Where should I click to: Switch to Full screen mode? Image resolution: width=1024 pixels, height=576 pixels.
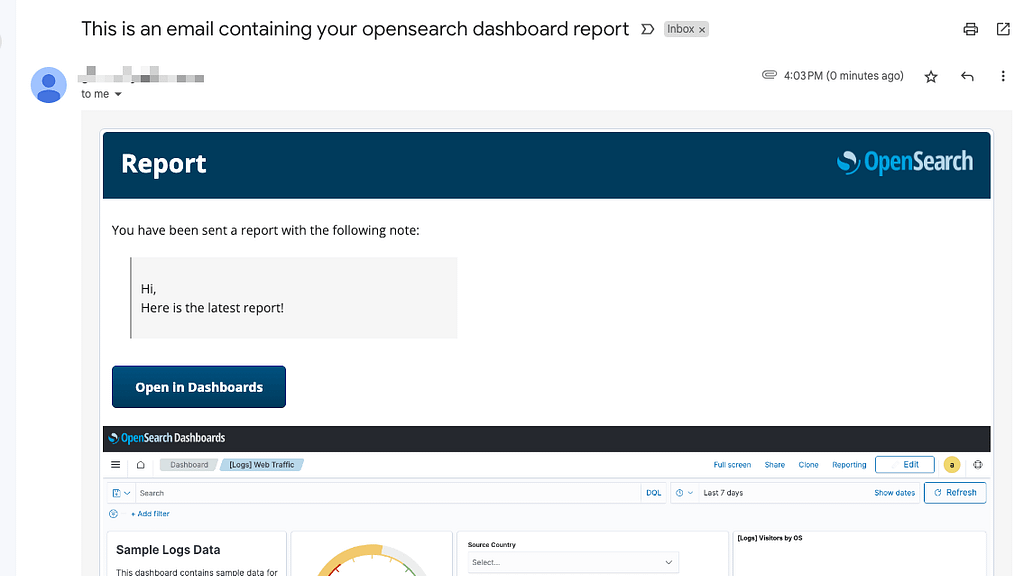(x=732, y=464)
